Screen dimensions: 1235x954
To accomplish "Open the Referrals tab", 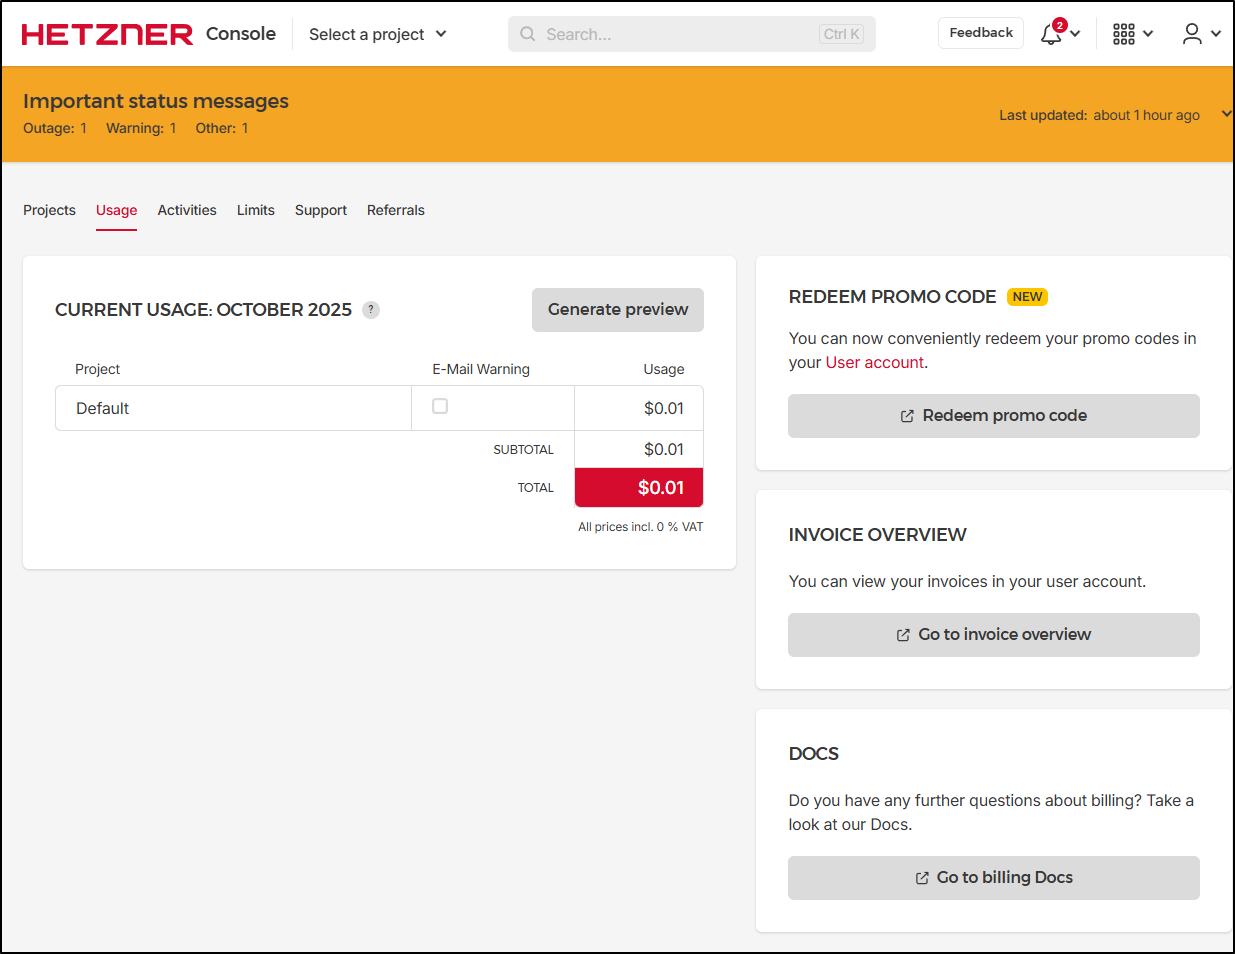I will 396,210.
